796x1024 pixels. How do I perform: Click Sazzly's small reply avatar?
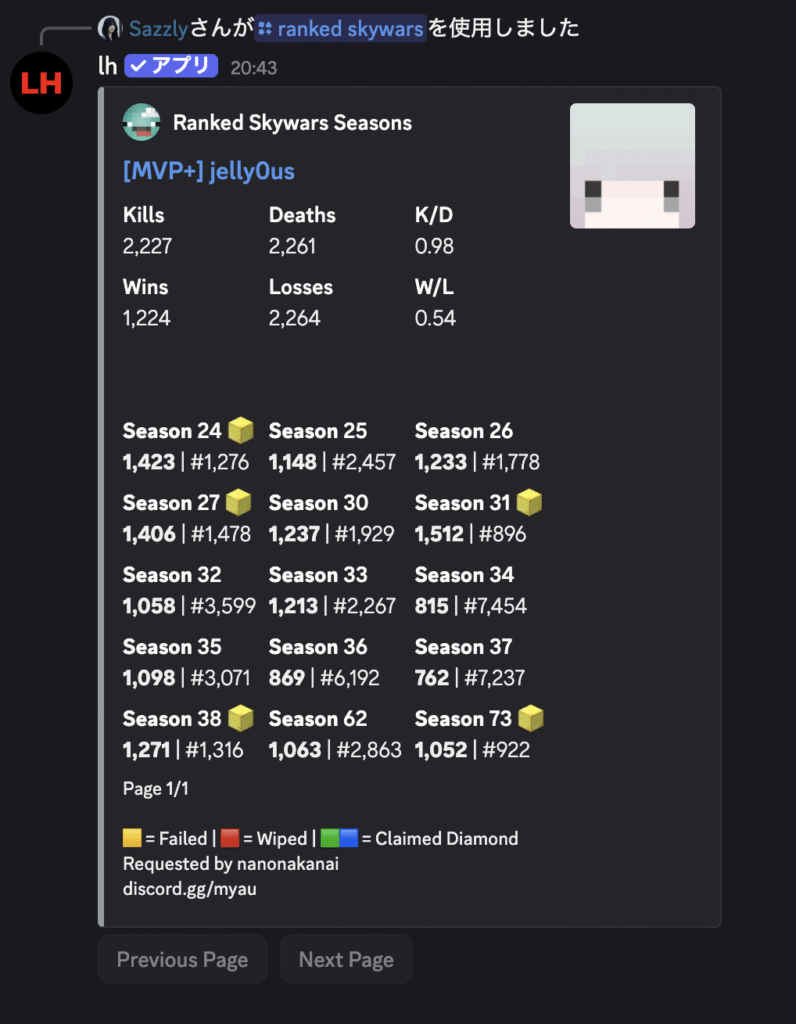tap(110, 28)
